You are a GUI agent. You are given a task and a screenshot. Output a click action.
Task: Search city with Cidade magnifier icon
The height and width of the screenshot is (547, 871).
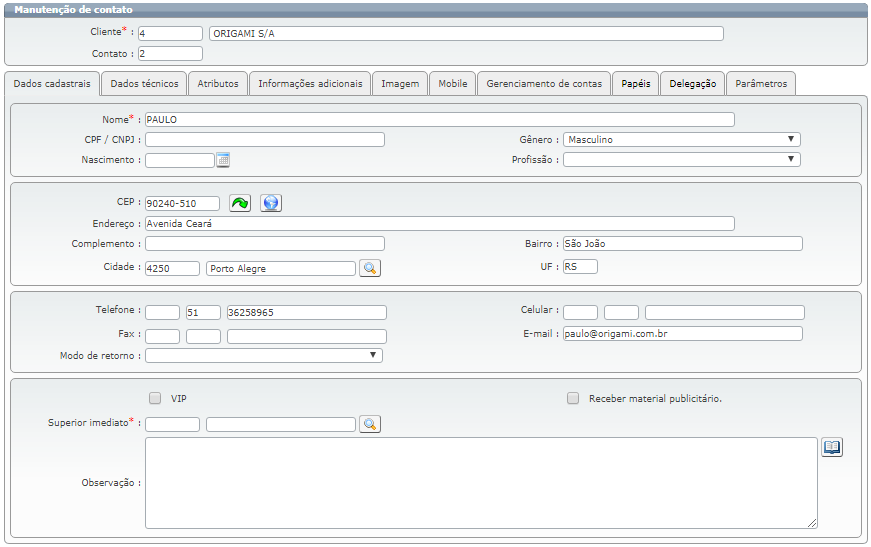coord(370,268)
